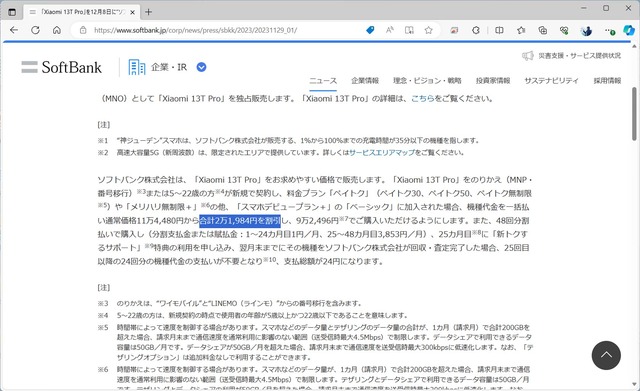Open the browser home page
The width and height of the screenshot is (640, 391).
[57, 30]
